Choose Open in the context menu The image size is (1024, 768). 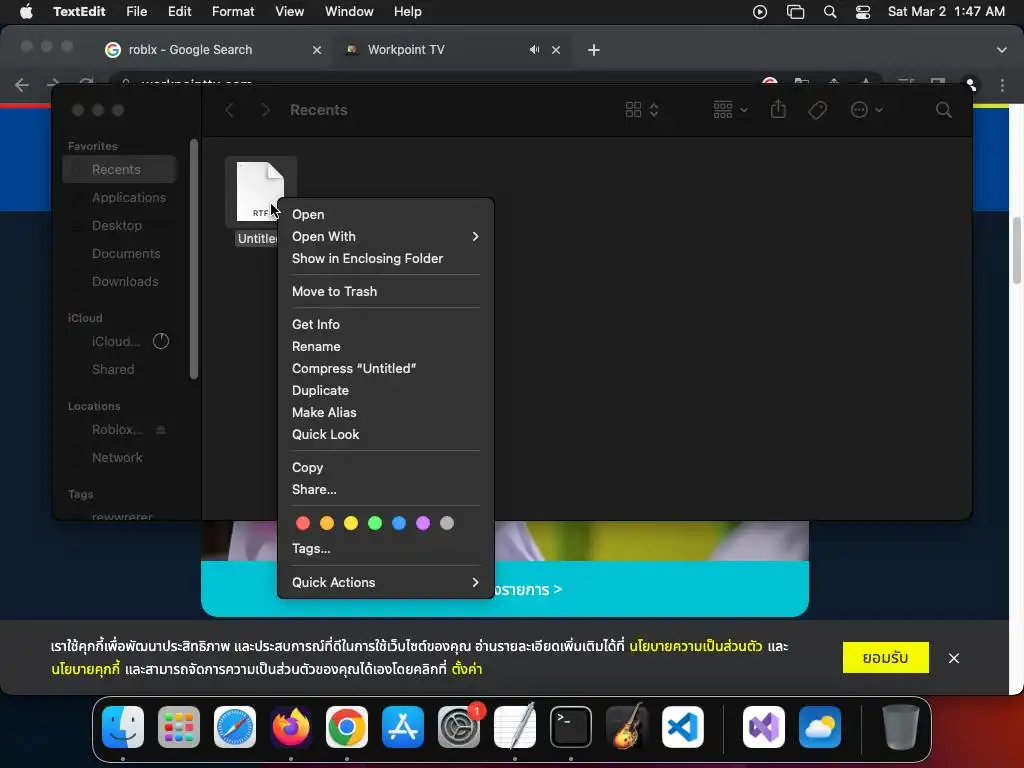coord(385,214)
